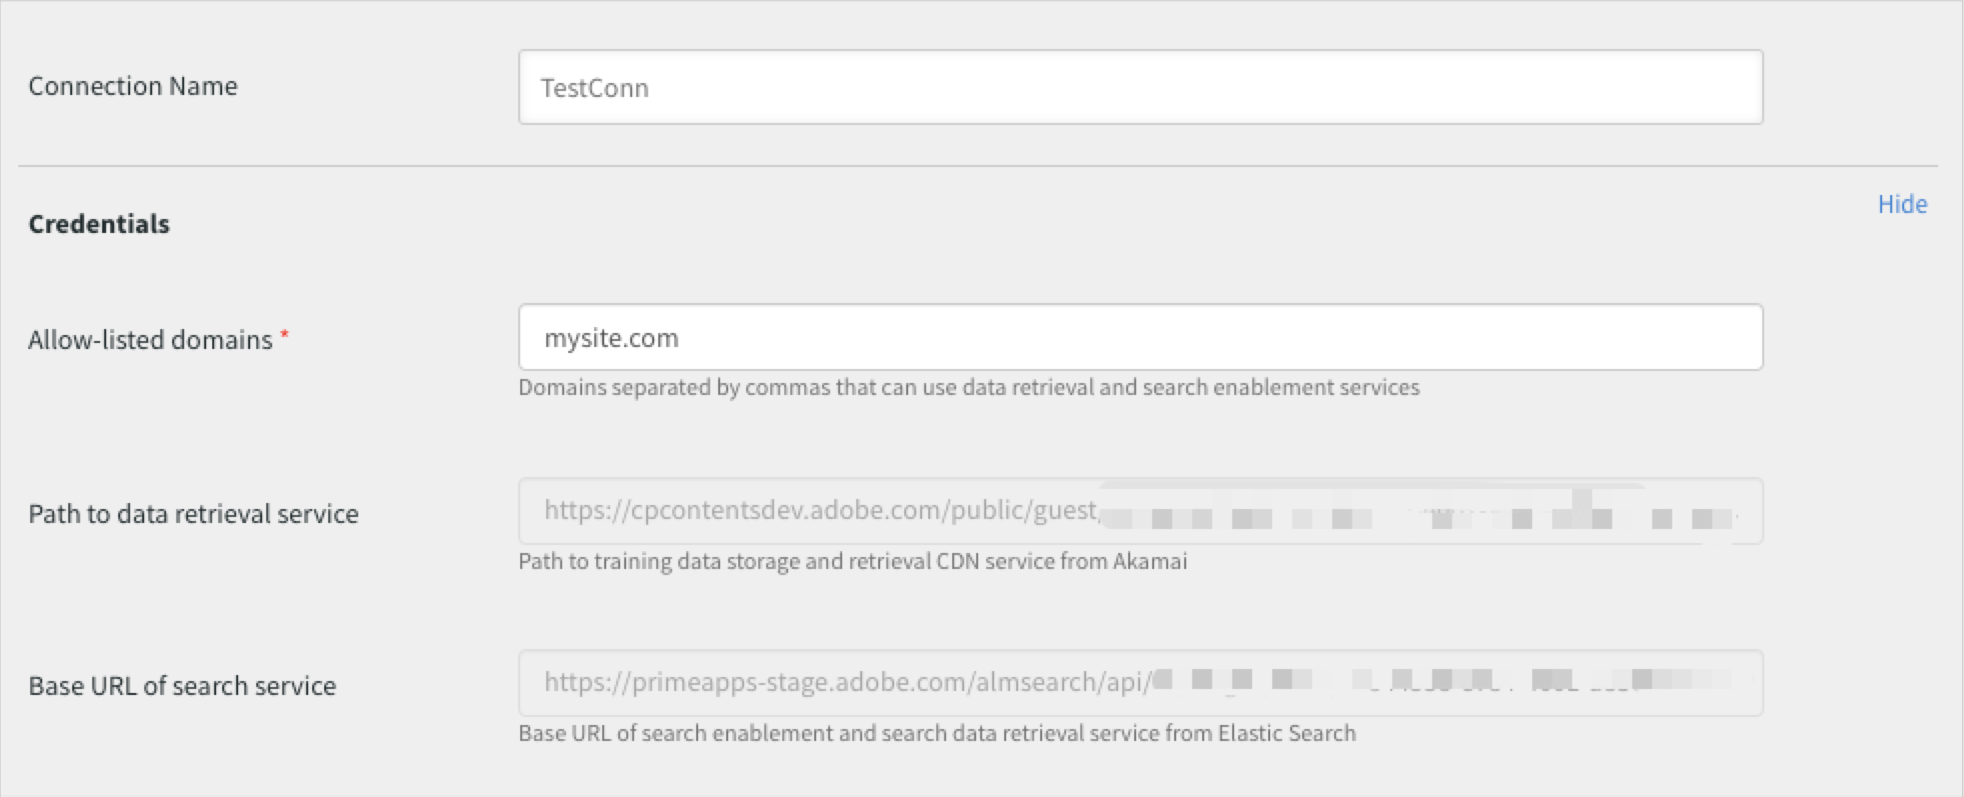Click the helper text about domains separated by commas

pos(968,388)
